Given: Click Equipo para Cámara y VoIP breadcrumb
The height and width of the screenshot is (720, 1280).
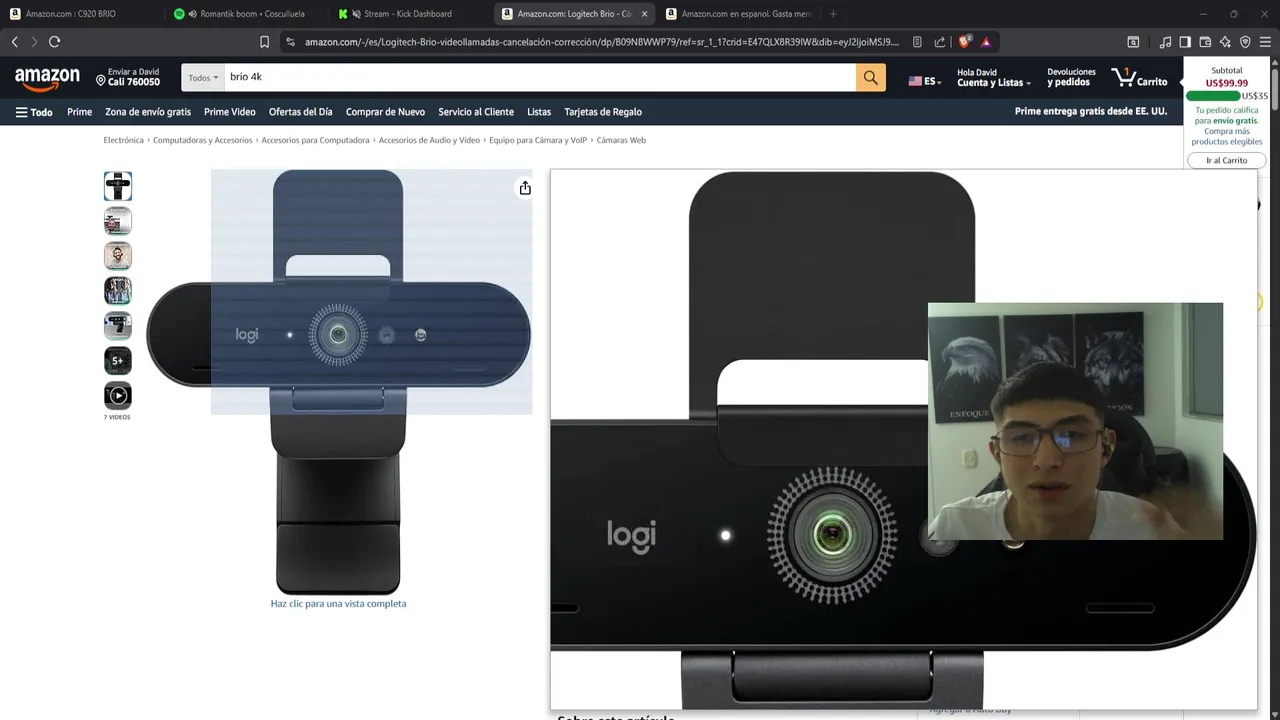Looking at the screenshot, I should pyautogui.click(x=538, y=140).
